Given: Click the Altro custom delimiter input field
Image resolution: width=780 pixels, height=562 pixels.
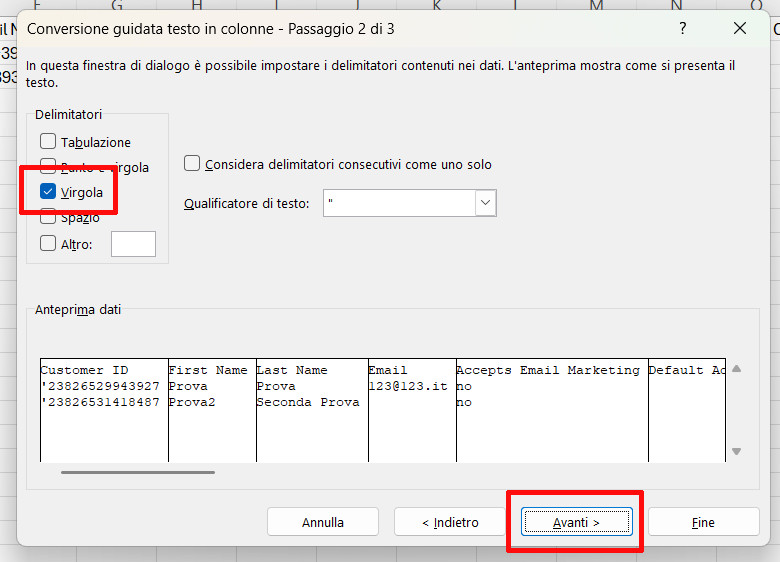Looking at the screenshot, I should pos(133,244).
